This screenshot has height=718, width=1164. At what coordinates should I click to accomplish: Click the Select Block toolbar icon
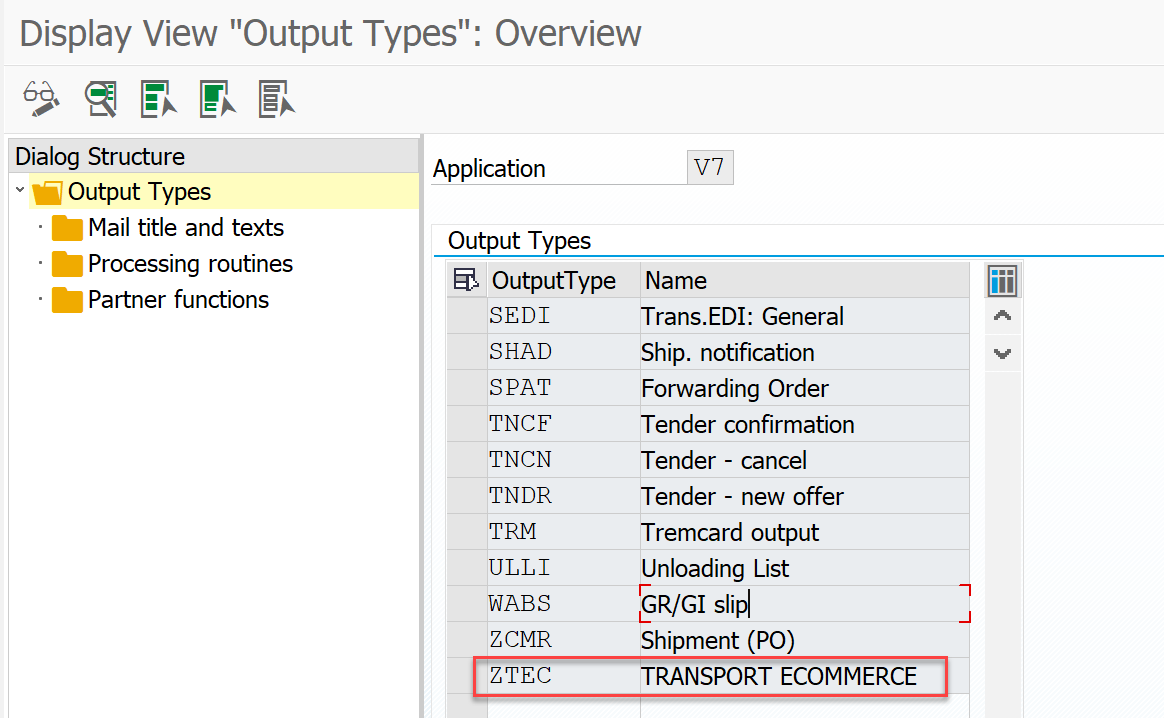(217, 98)
